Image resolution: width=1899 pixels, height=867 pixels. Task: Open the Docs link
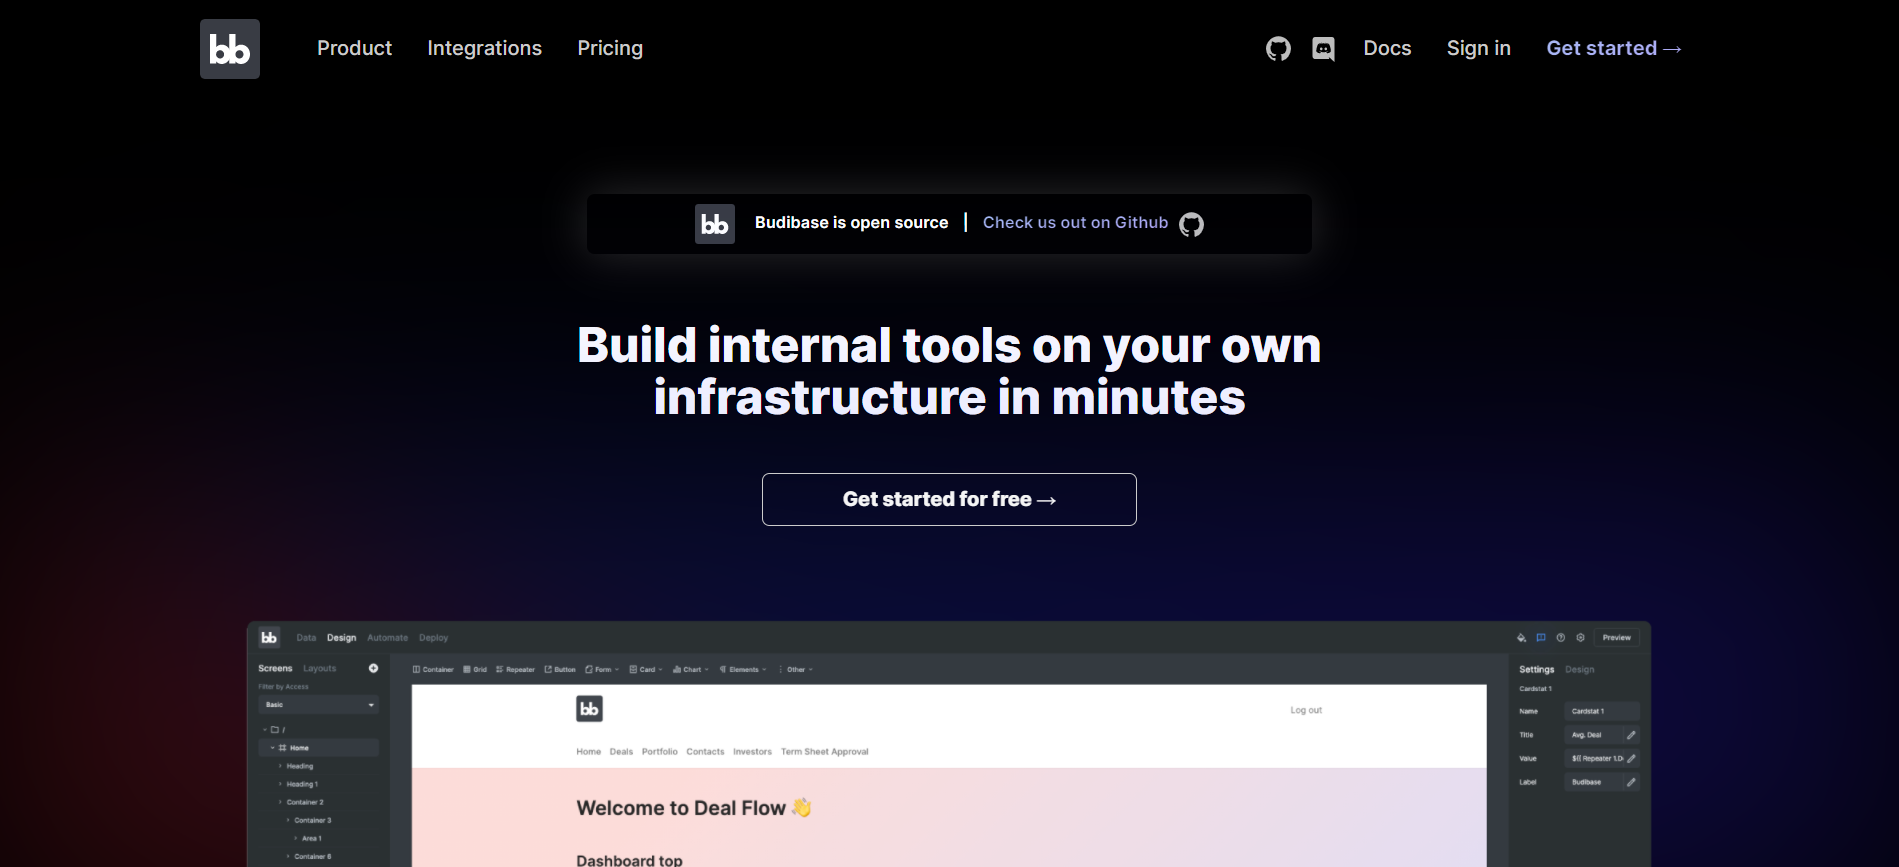(x=1387, y=48)
